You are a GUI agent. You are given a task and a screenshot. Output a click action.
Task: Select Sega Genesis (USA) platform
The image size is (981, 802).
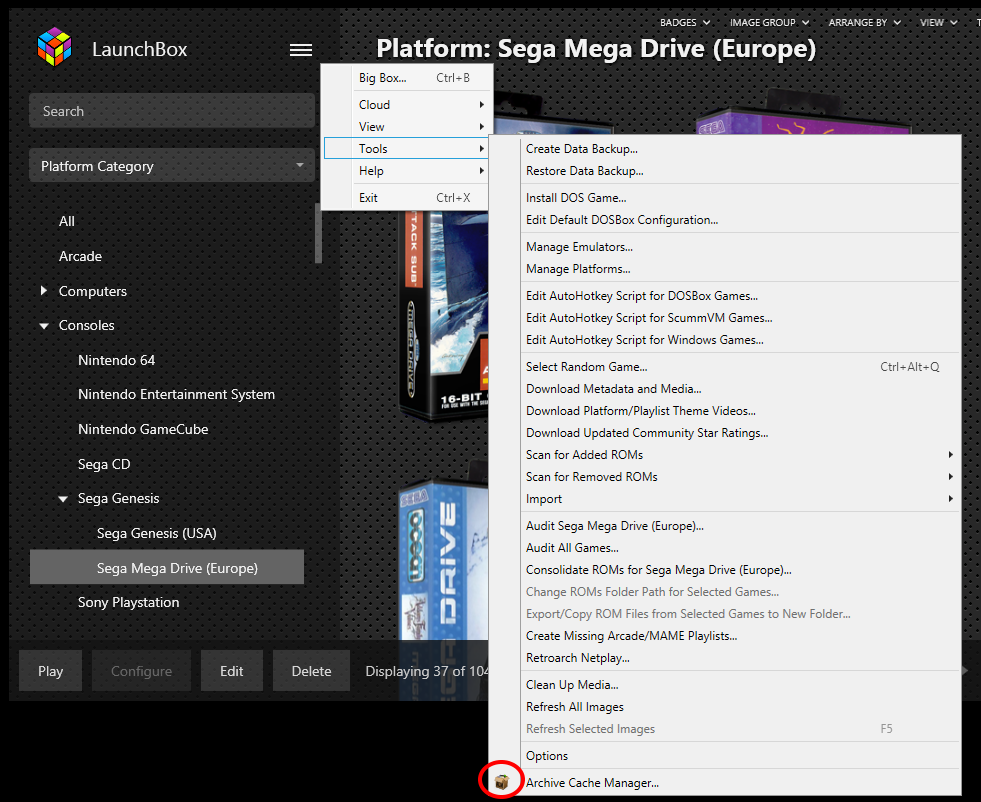[x=156, y=534]
